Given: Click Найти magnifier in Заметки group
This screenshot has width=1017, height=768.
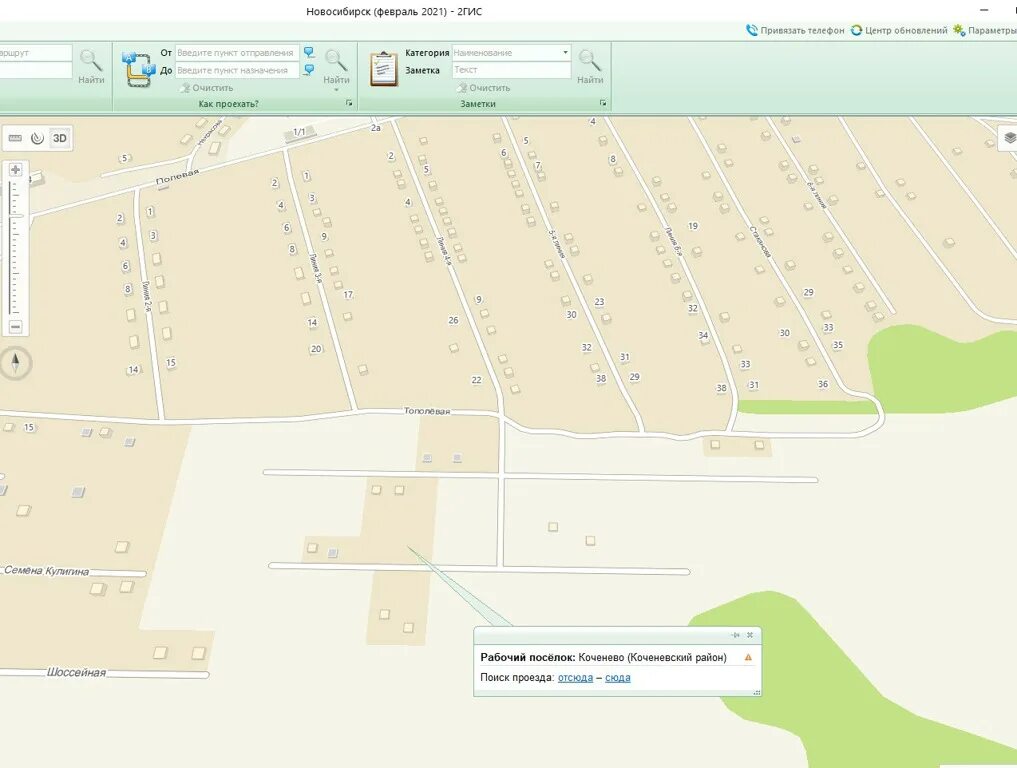Looking at the screenshot, I should coord(590,67).
